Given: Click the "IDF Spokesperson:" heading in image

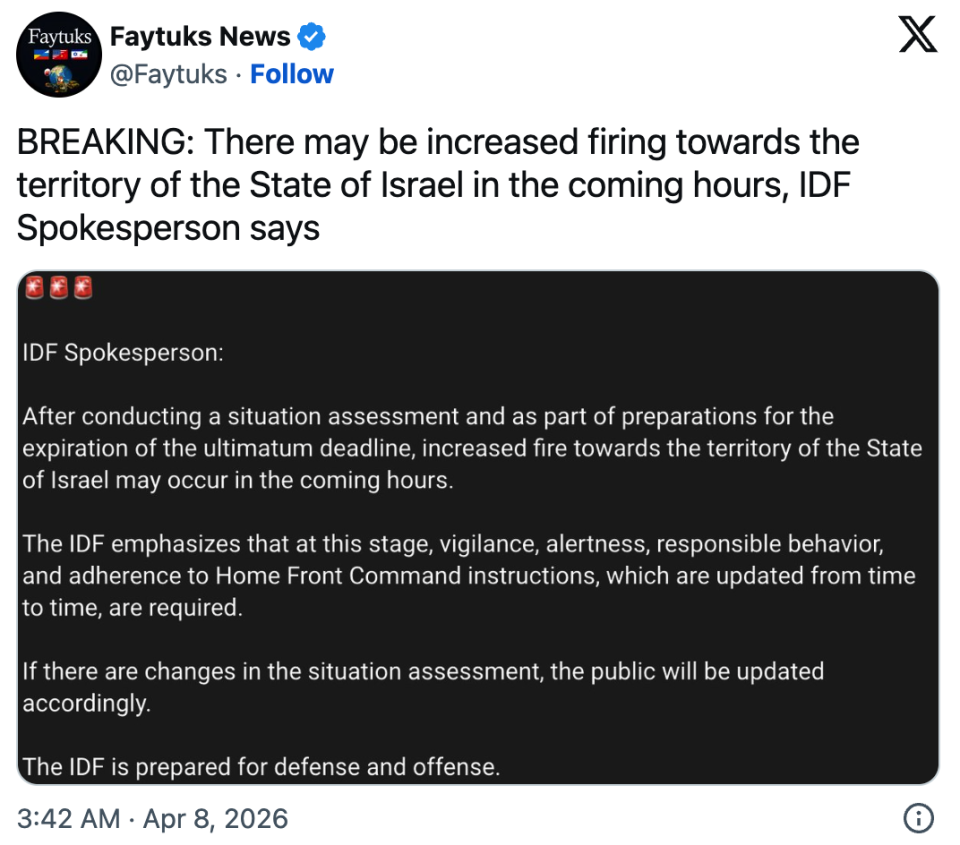Looking at the screenshot, I should coord(123,353).
